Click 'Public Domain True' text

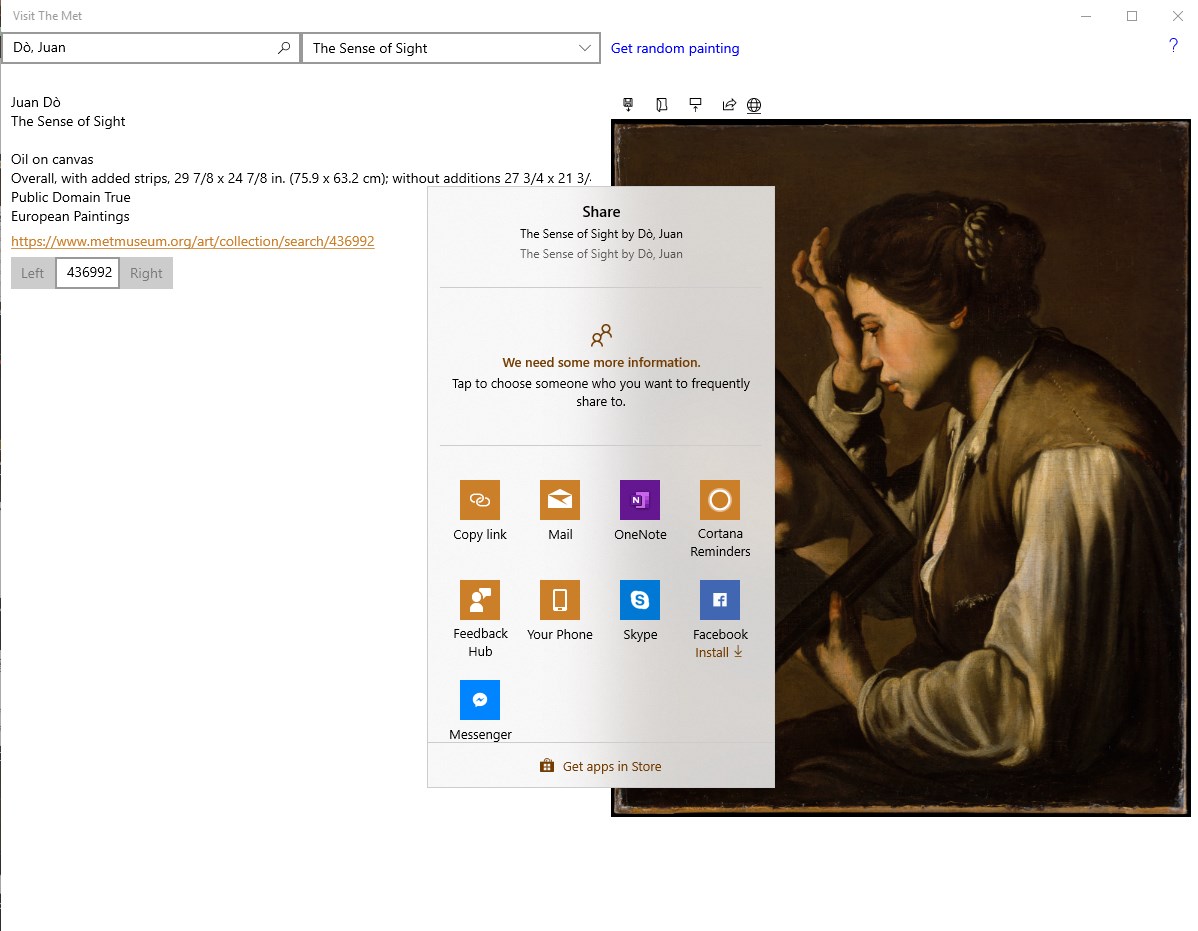point(70,197)
